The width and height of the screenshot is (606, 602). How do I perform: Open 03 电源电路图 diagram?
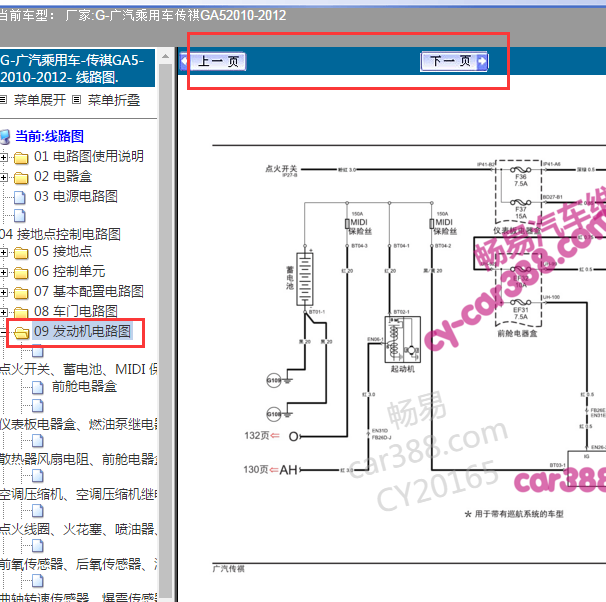(x=76, y=196)
